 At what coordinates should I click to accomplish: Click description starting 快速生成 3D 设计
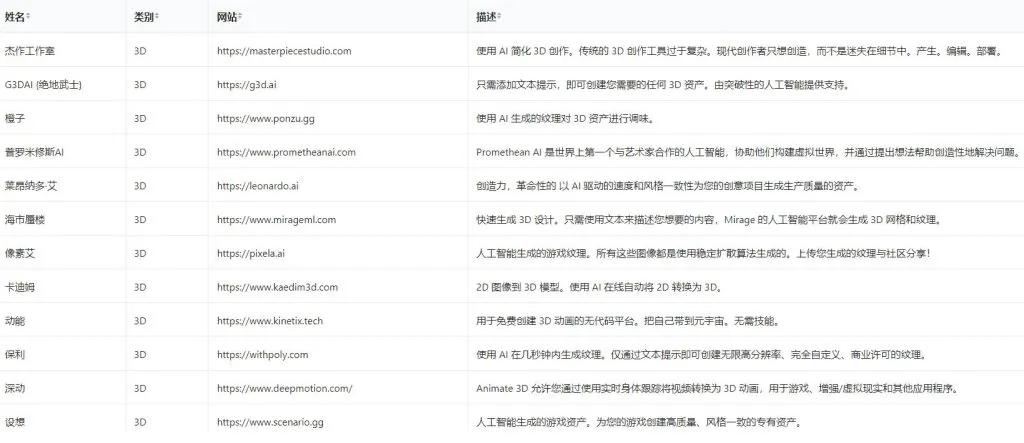[709, 220]
